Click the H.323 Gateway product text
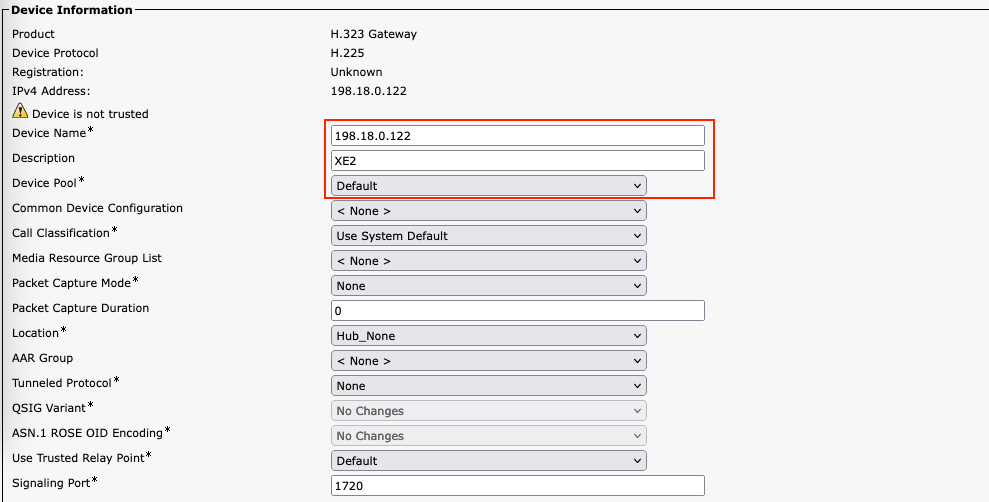989x502 pixels. pyautogui.click(x=373, y=34)
